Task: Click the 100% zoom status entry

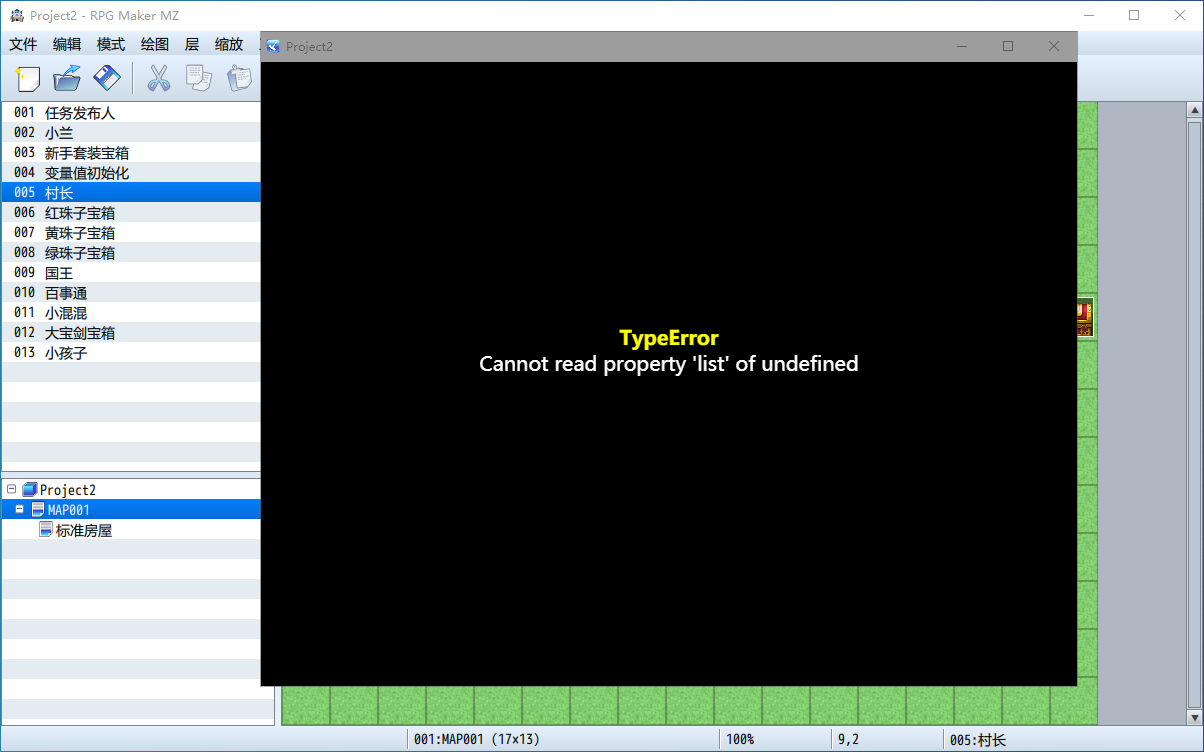Action: click(x=740, y=740)
